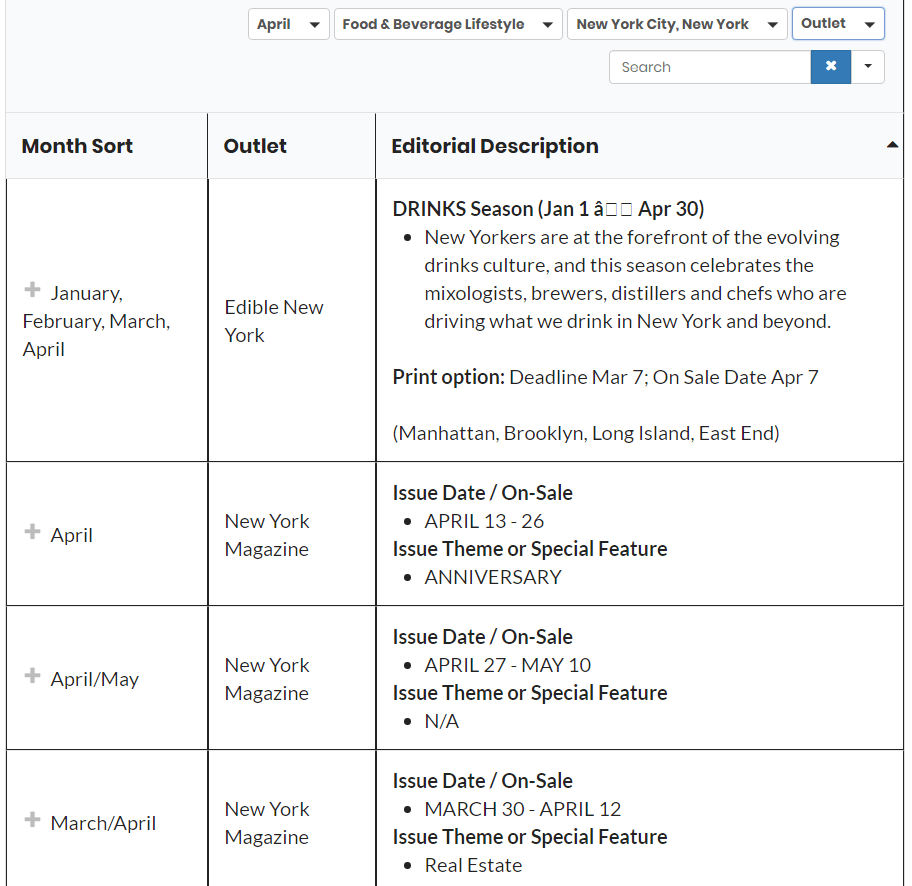Open the Food & Beverage Lifestyle dropdown
Viewport: 912px width, 886px height.
pos(448,24)
